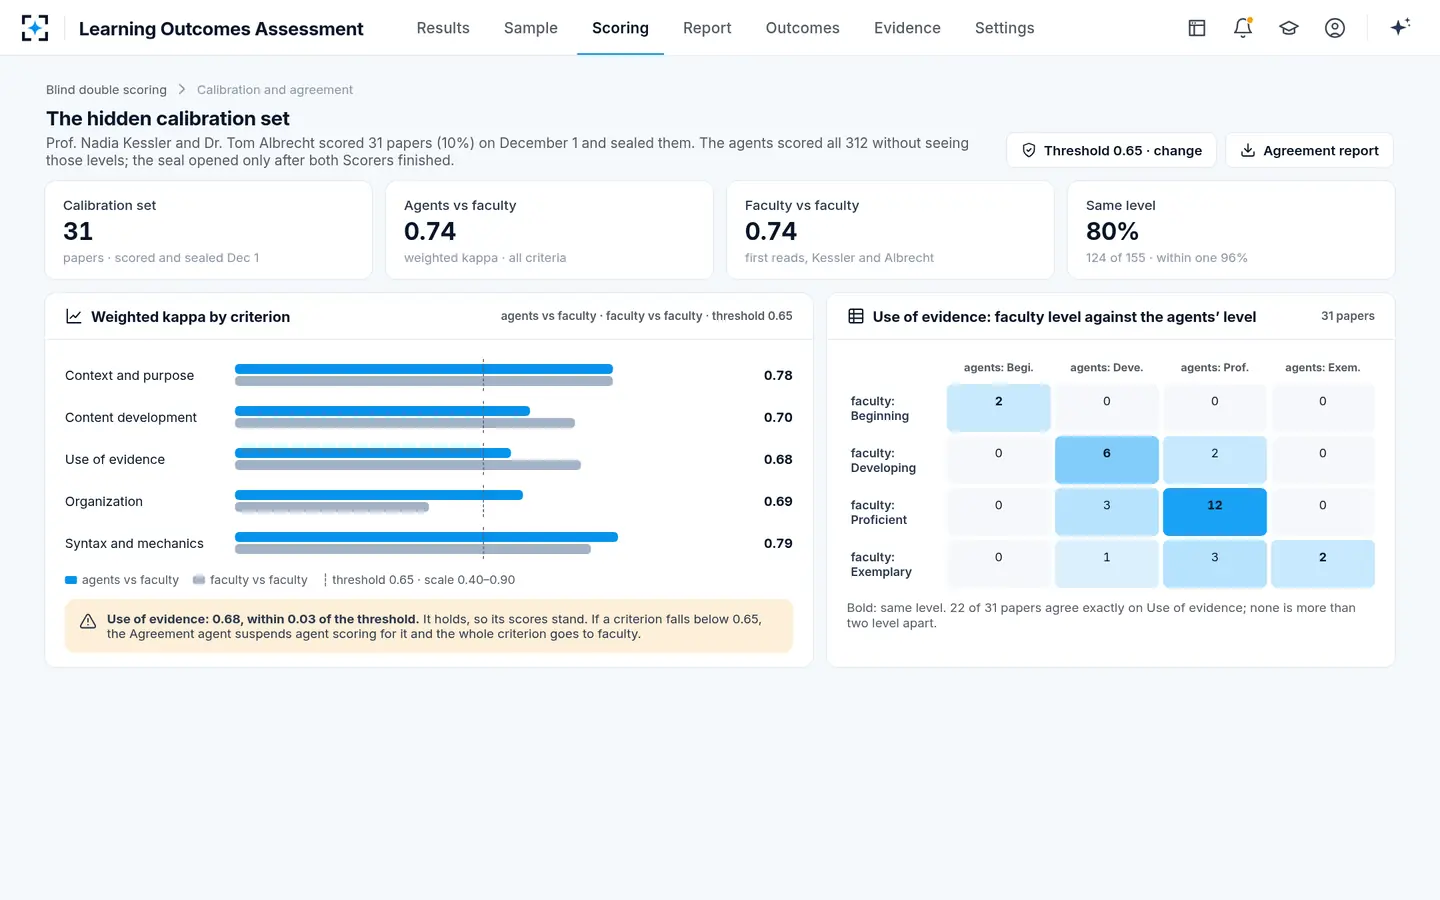
Task: Click the Organization 0.69 value
Action: [778, 502]
